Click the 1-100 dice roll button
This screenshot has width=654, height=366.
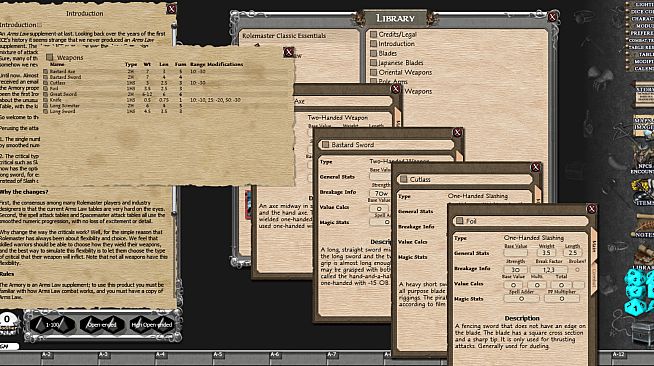[x=53, y=325]
